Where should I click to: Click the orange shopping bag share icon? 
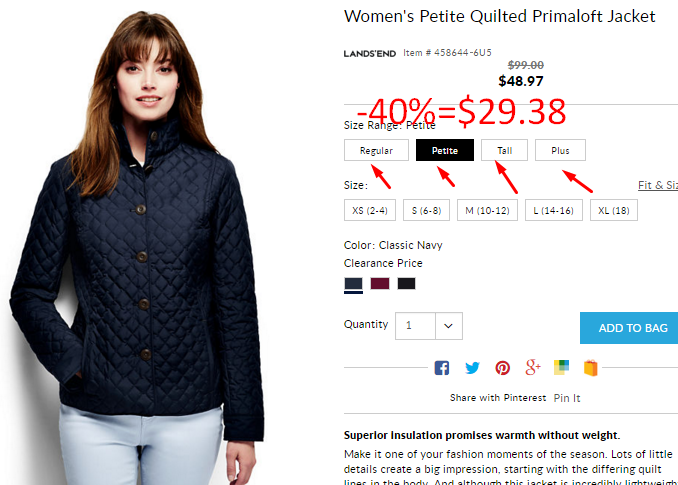(591, 368)
